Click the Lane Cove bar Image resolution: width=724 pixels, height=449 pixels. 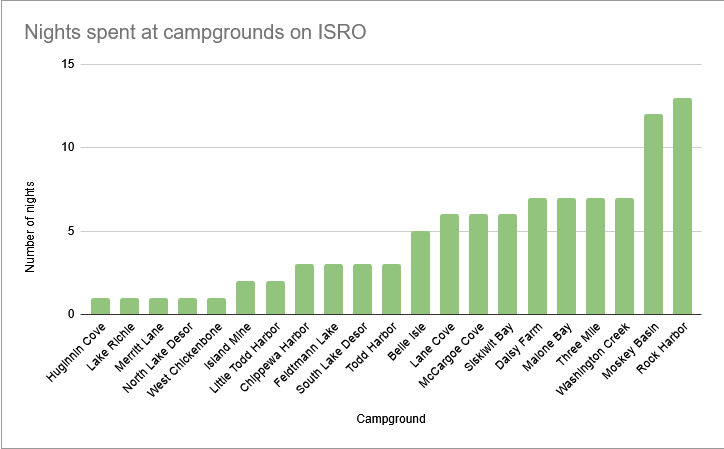(449, 264)
